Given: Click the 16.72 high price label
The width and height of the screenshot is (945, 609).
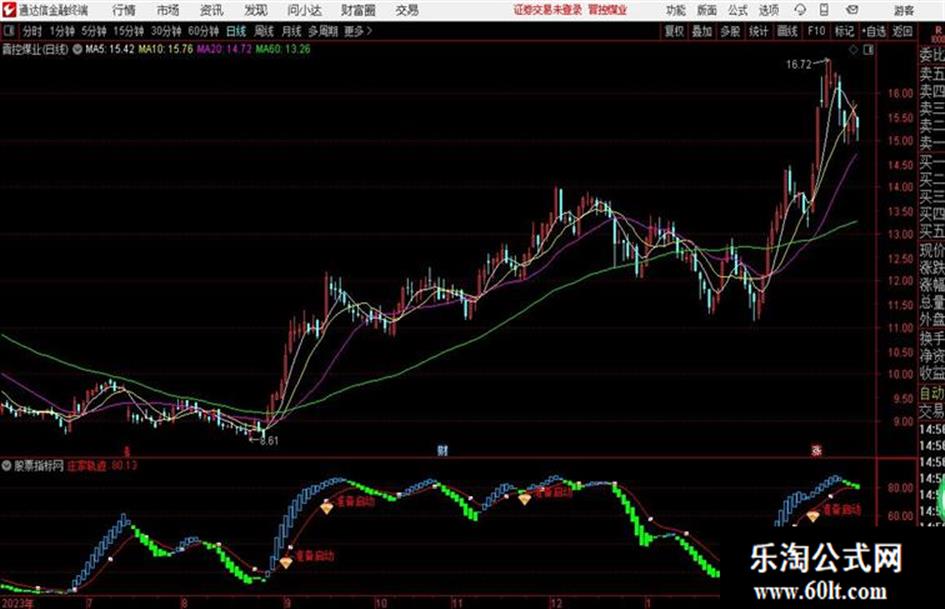Looking at the screenshot, I should click(x=799, y=65).
